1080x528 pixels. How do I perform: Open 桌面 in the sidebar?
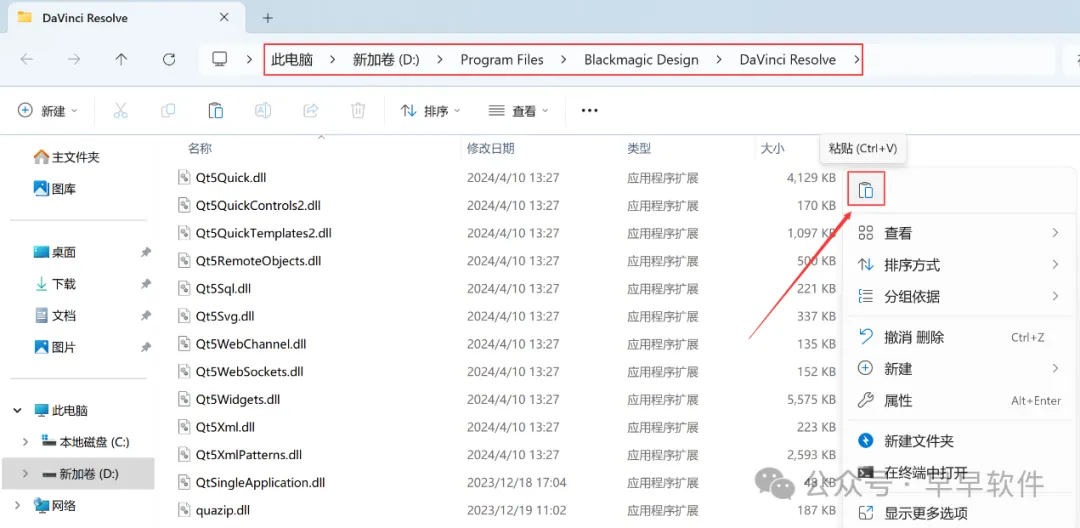tap(54, 253)
